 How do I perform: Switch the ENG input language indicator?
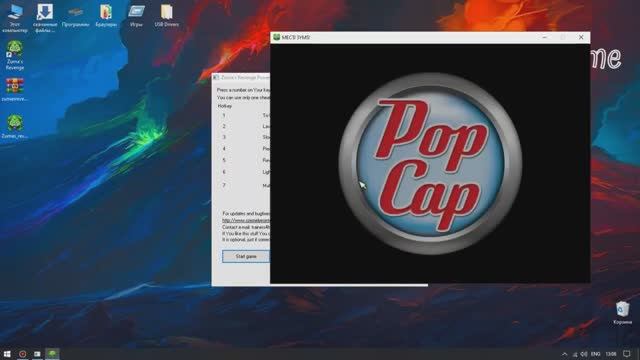(596, 354)
